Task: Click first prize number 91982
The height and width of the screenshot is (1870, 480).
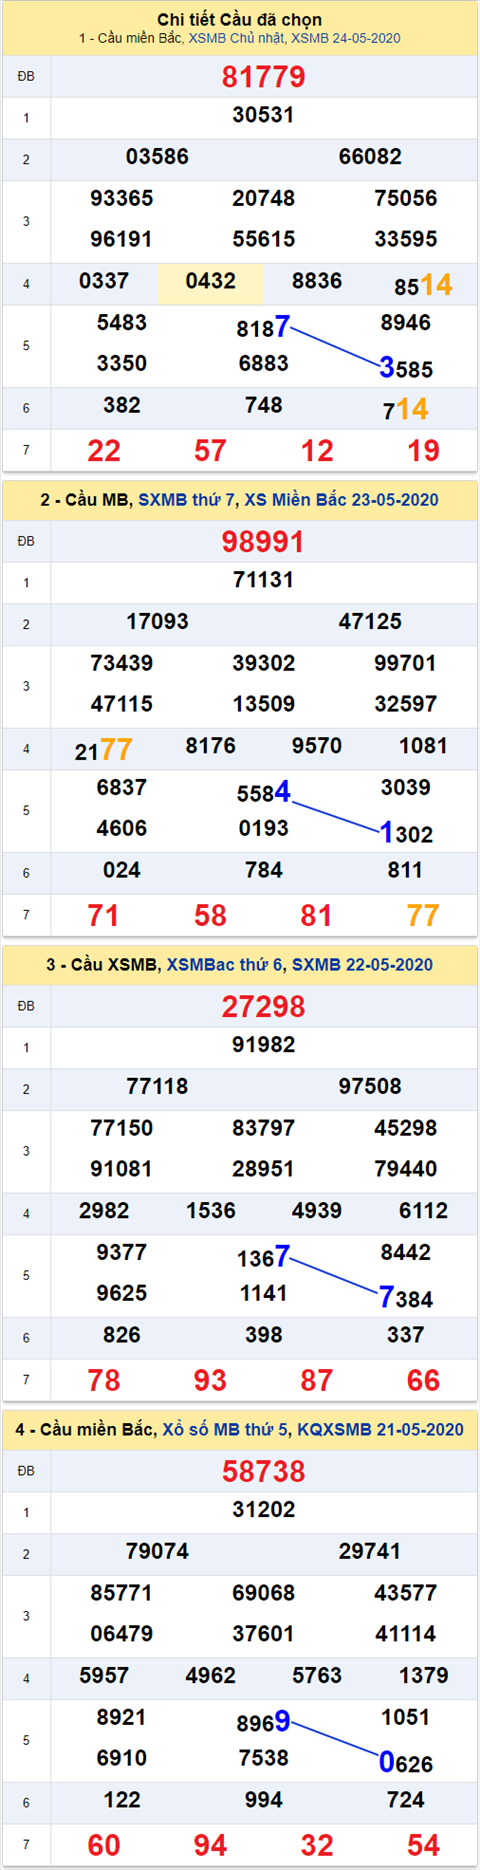Action: (264, 1045)
